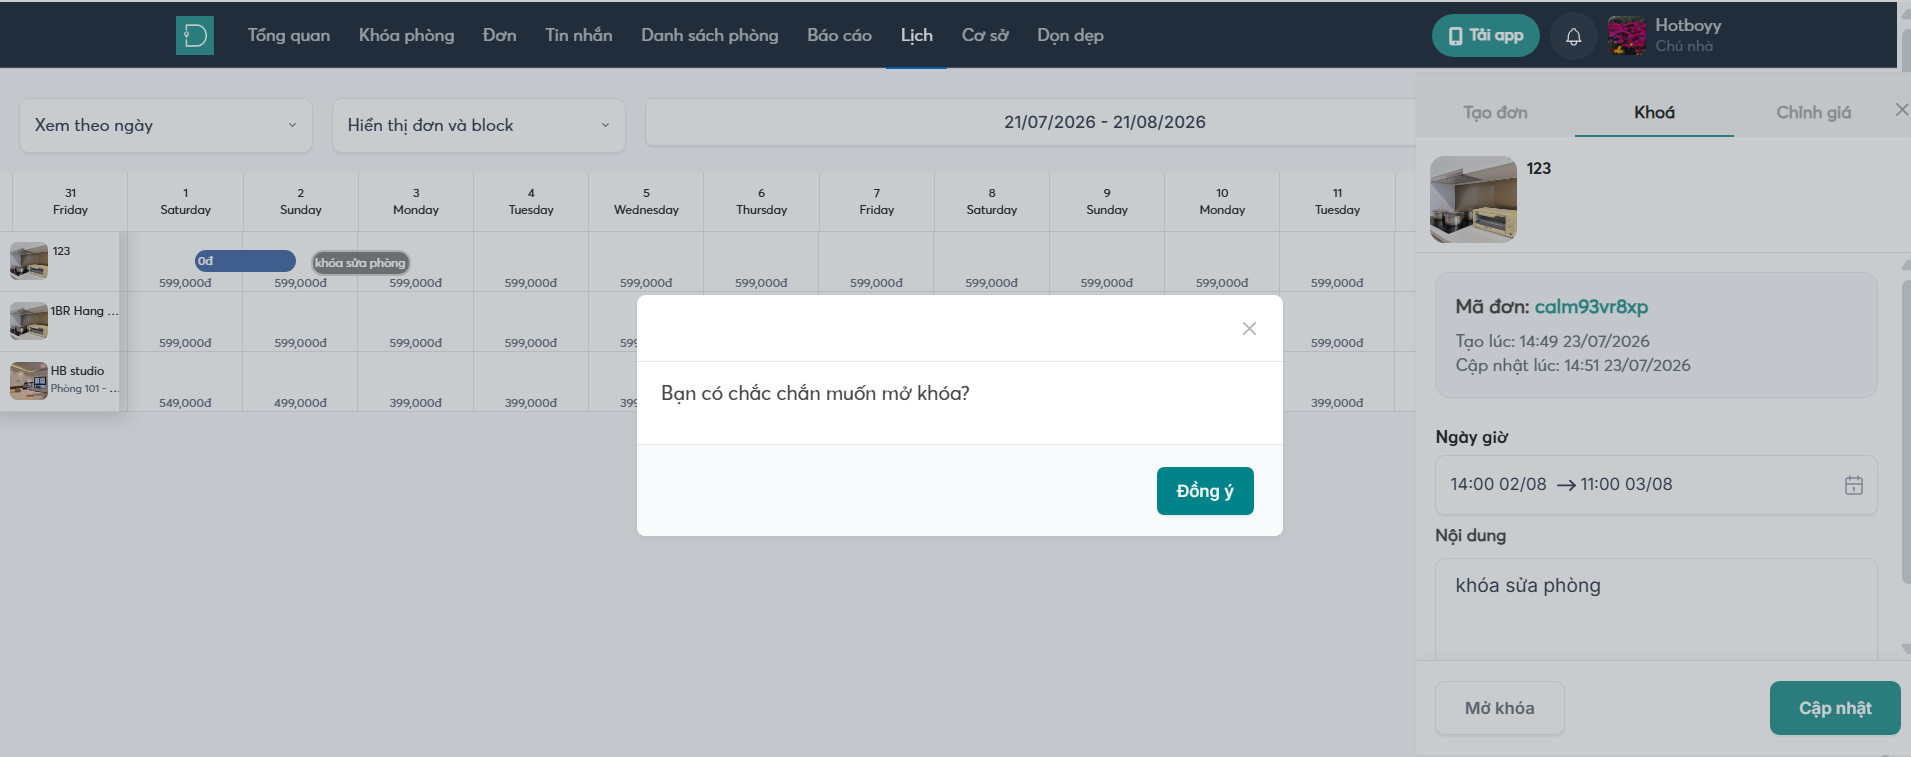Switch to the Tạo đơn tab

1495,112
